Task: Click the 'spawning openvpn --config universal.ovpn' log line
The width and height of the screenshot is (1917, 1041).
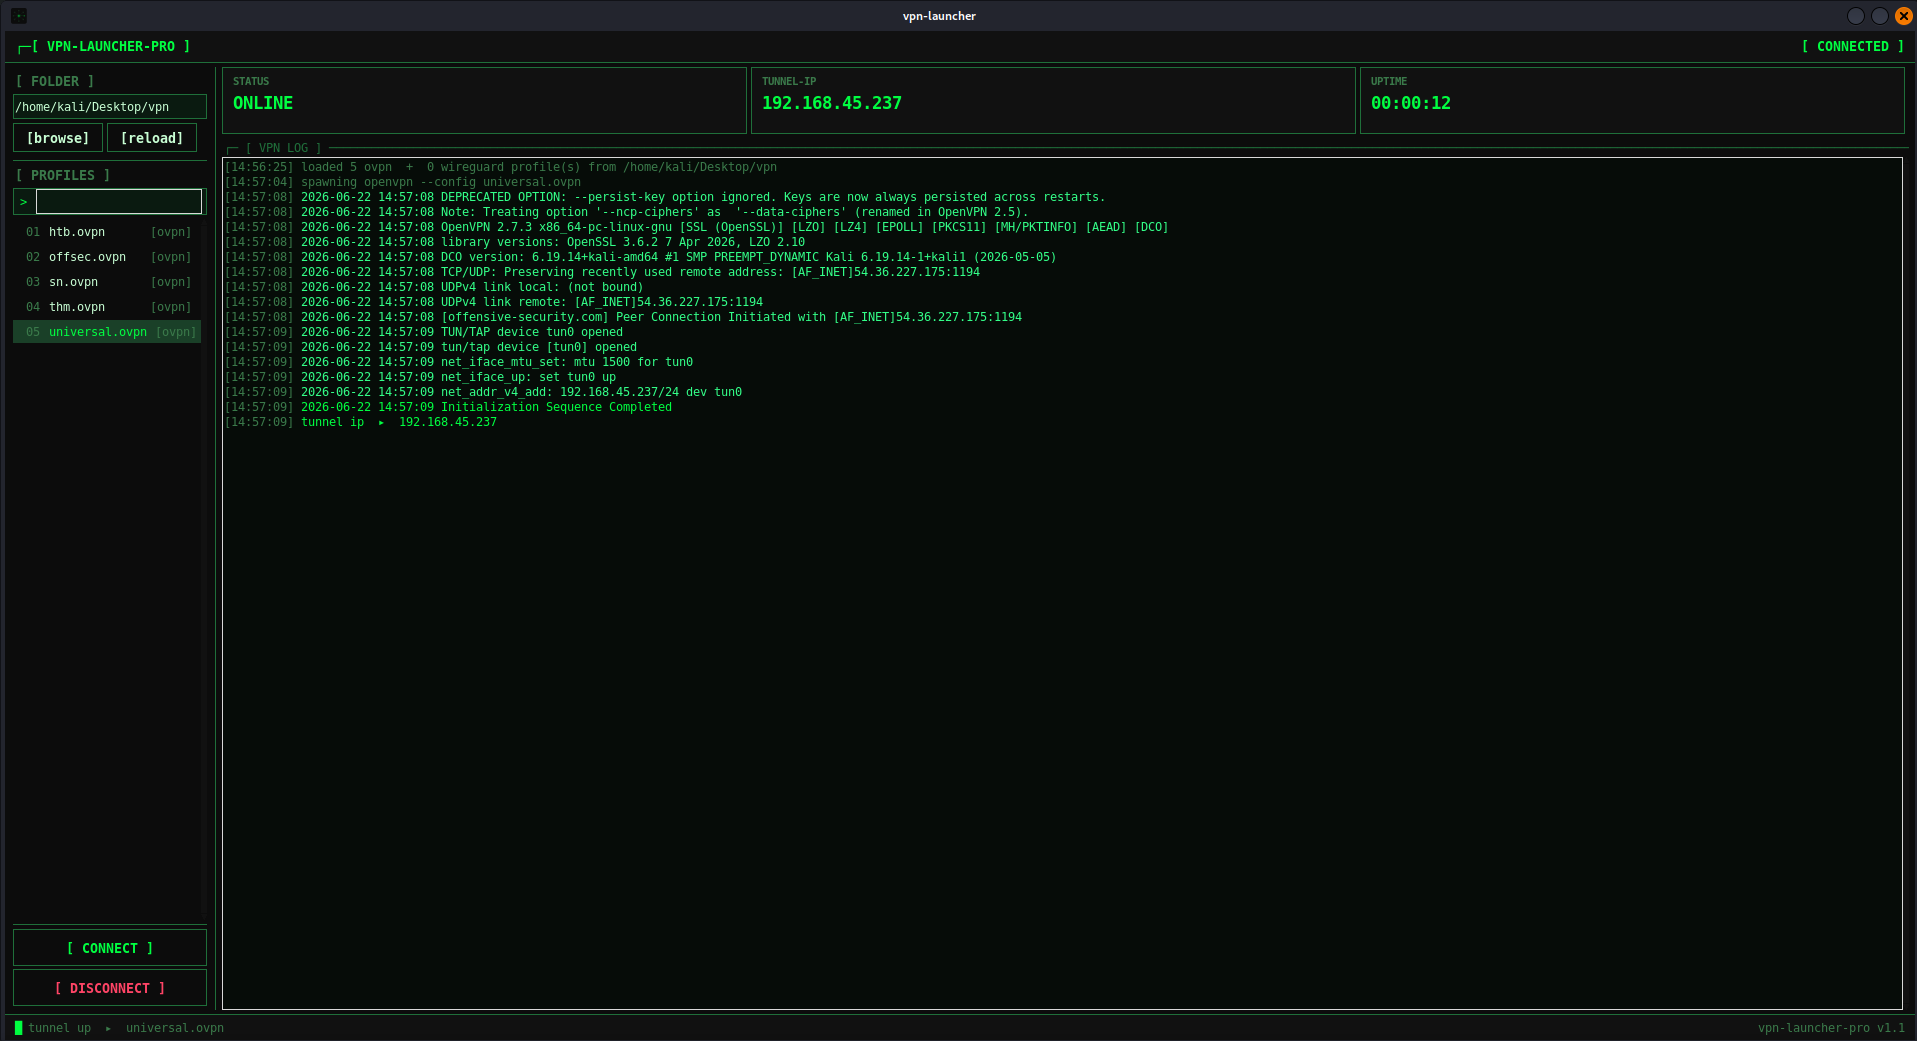Action: tap(403, 182)
